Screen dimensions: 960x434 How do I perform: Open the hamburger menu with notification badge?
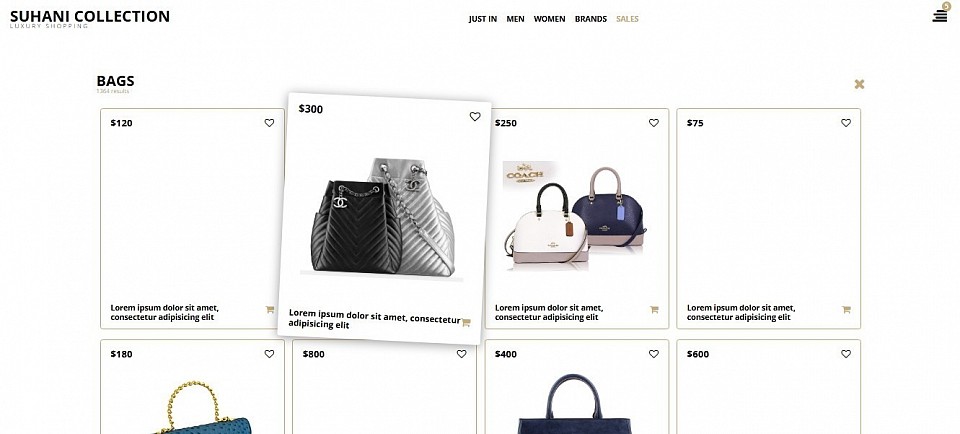pos(940,14)
